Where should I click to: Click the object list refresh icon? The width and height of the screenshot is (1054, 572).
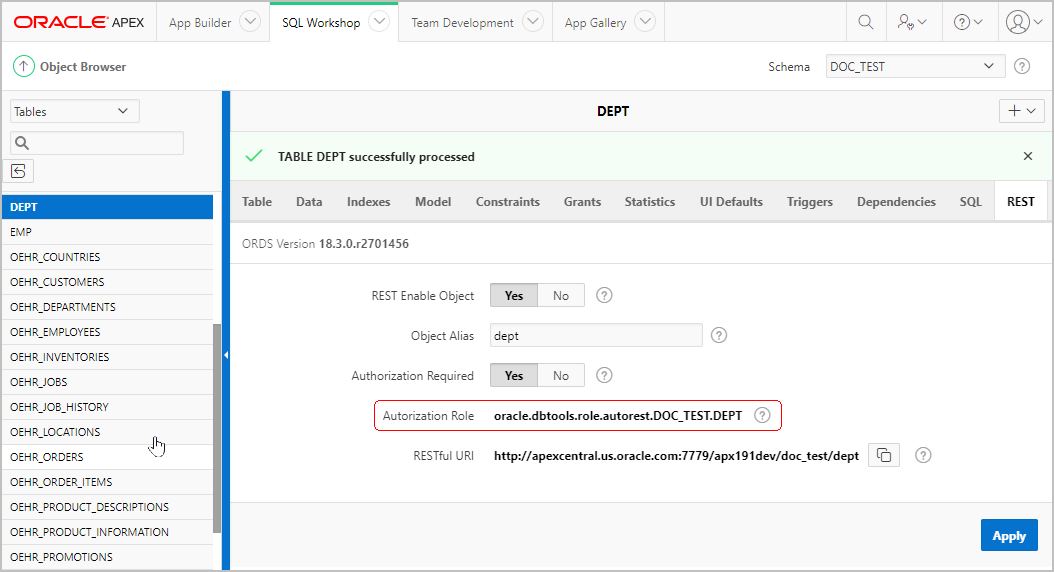19,171
